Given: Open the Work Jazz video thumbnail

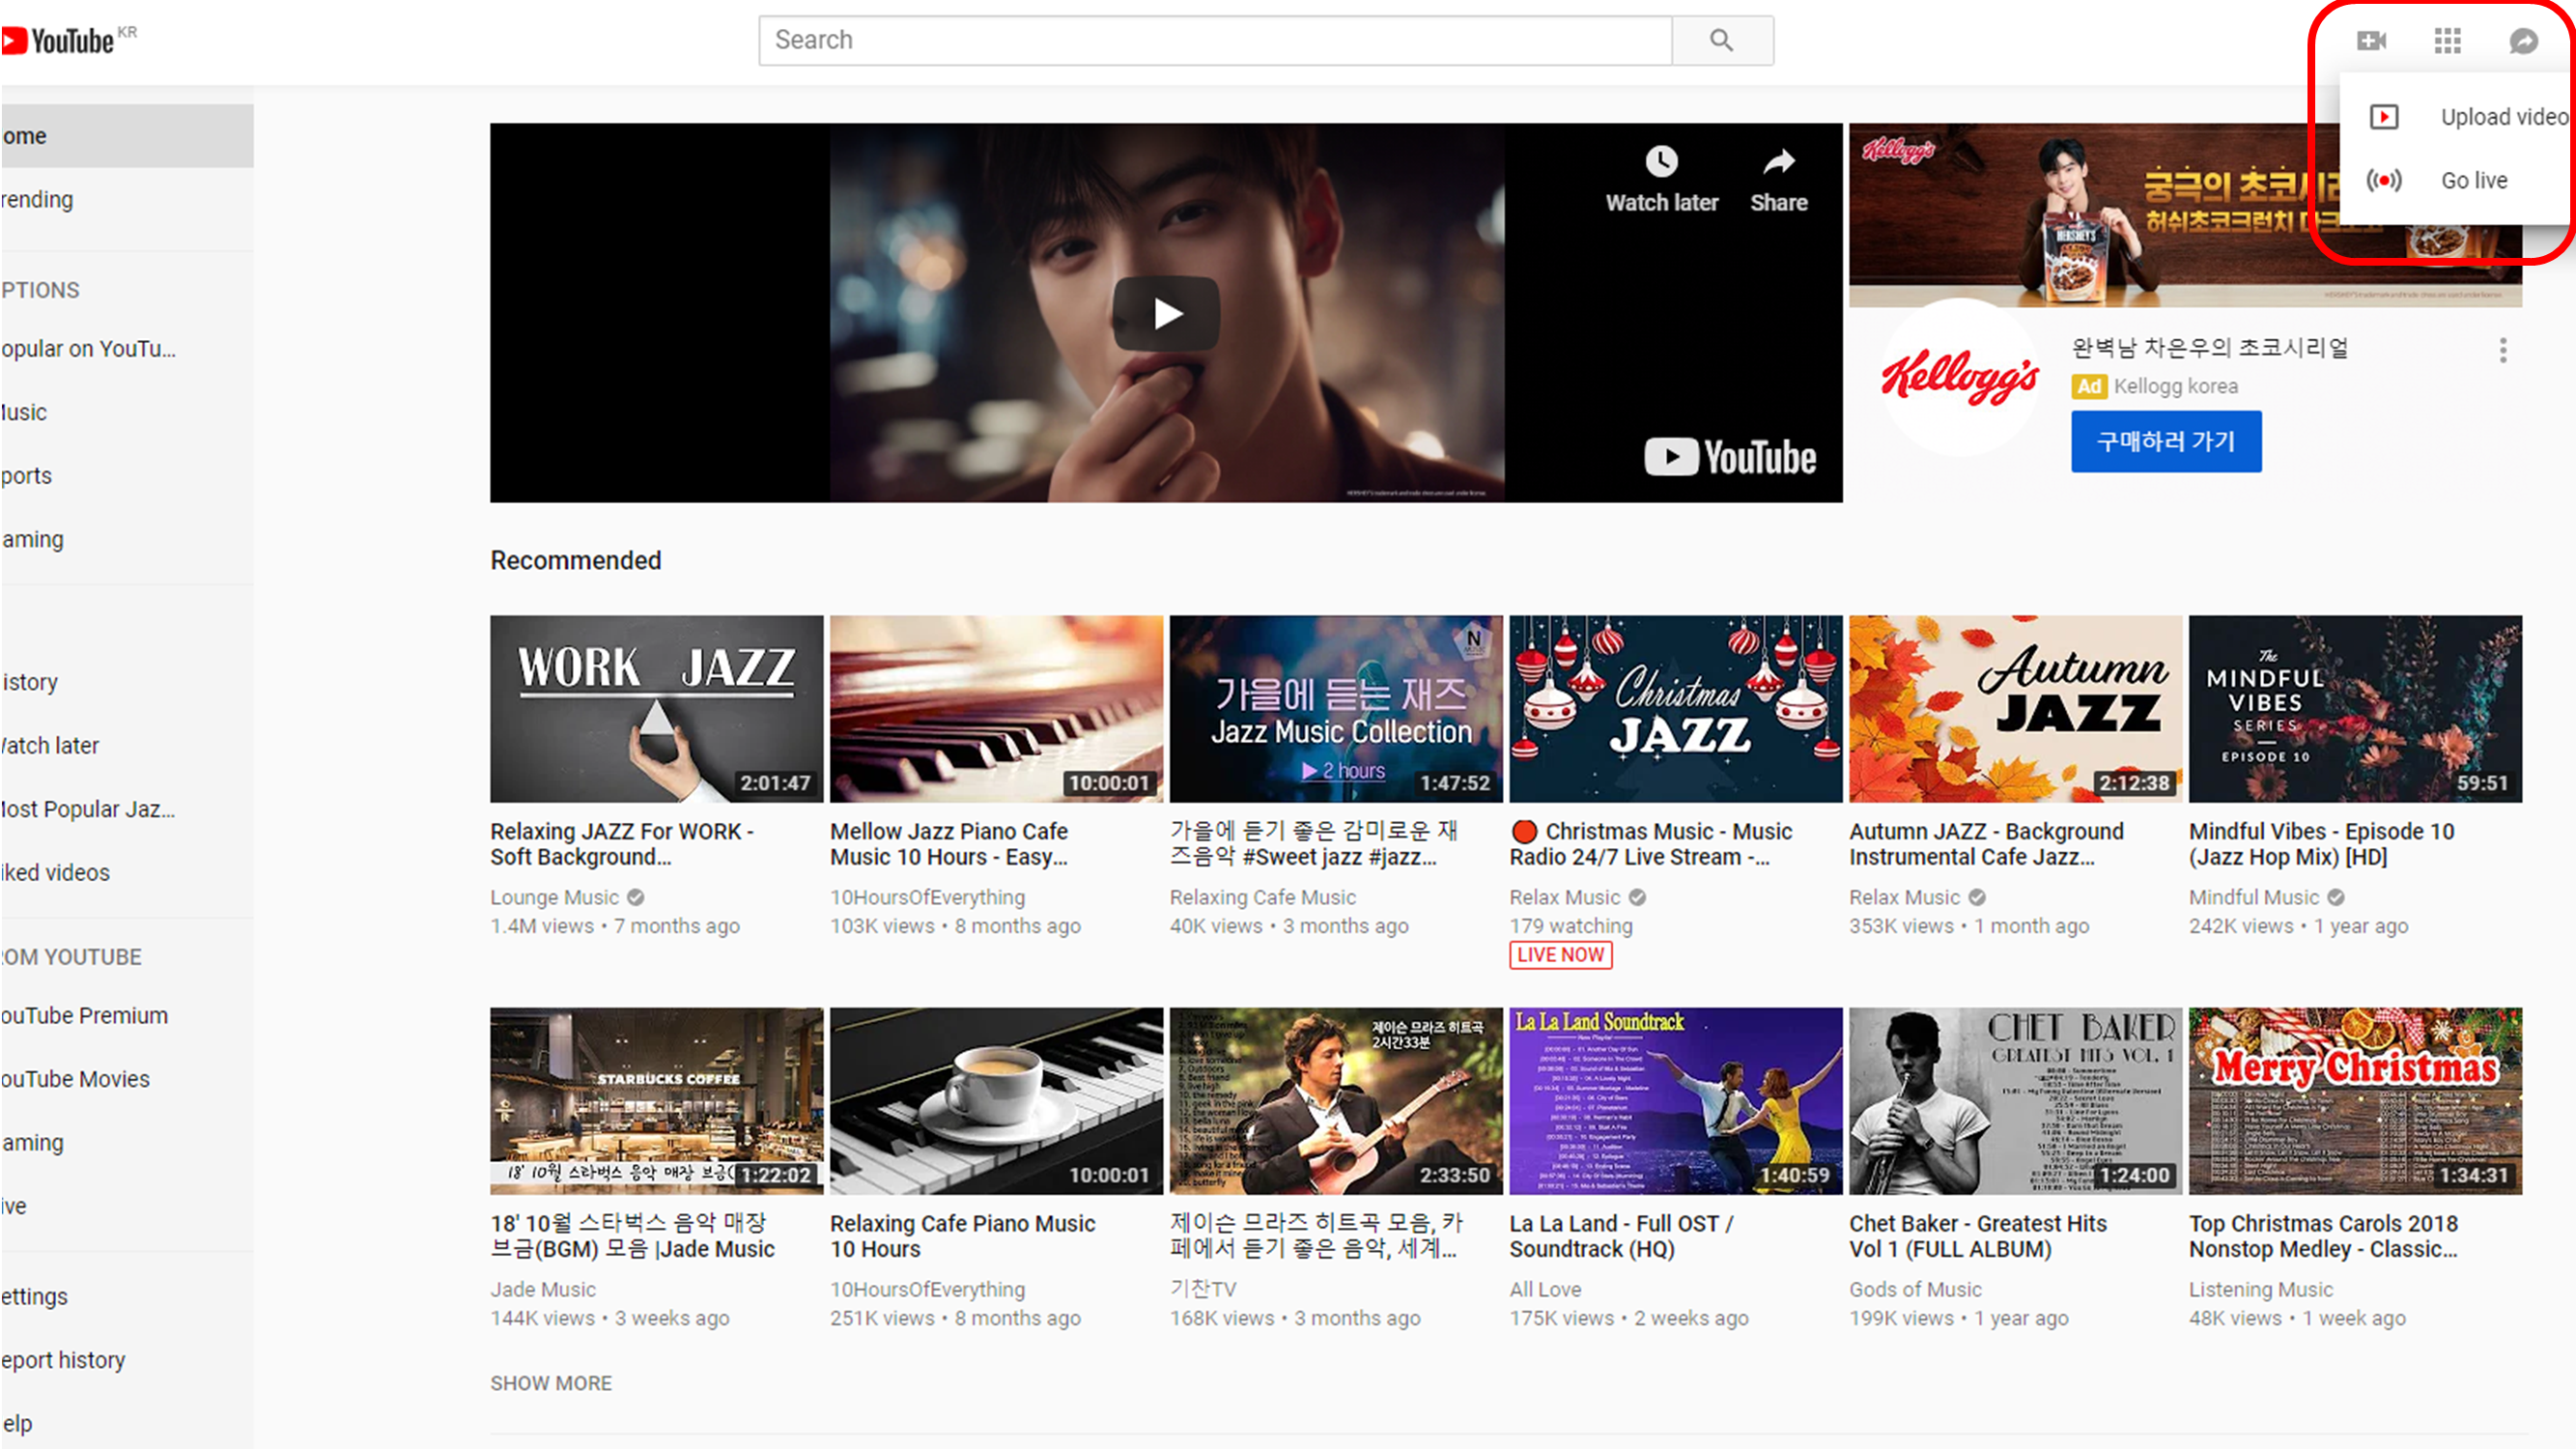Looking at the screenshot, I should 656,708.
